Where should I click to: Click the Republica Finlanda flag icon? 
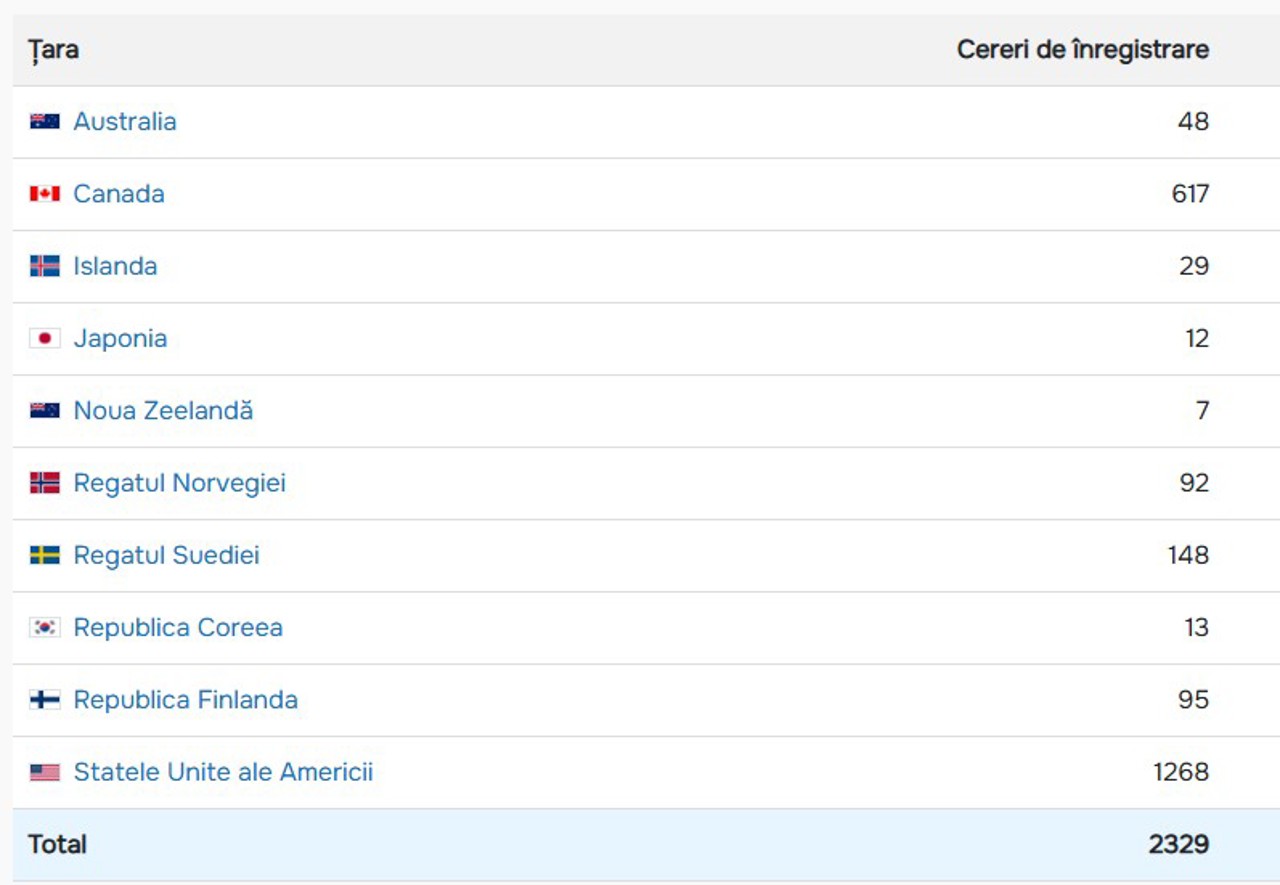(x=44, y=700)
